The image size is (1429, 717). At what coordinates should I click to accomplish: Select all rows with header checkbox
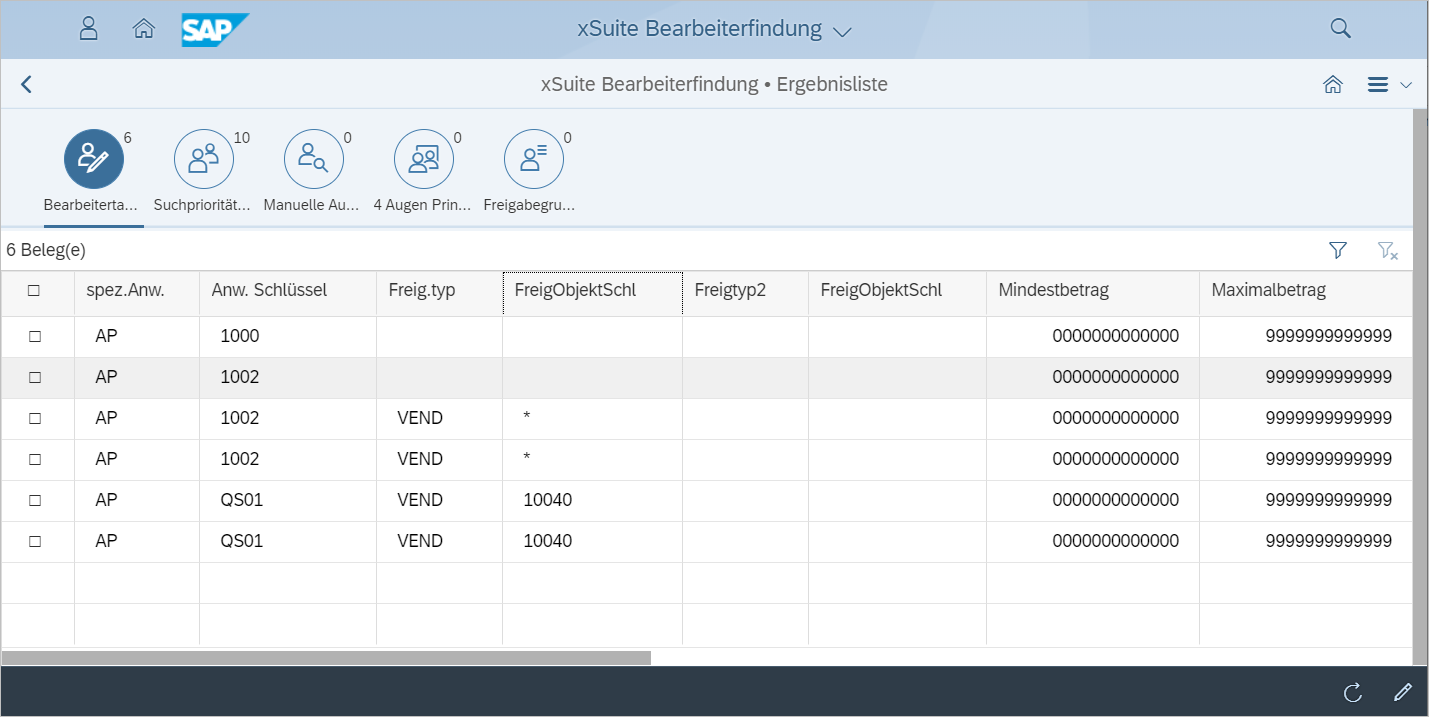tap(34, 291)
